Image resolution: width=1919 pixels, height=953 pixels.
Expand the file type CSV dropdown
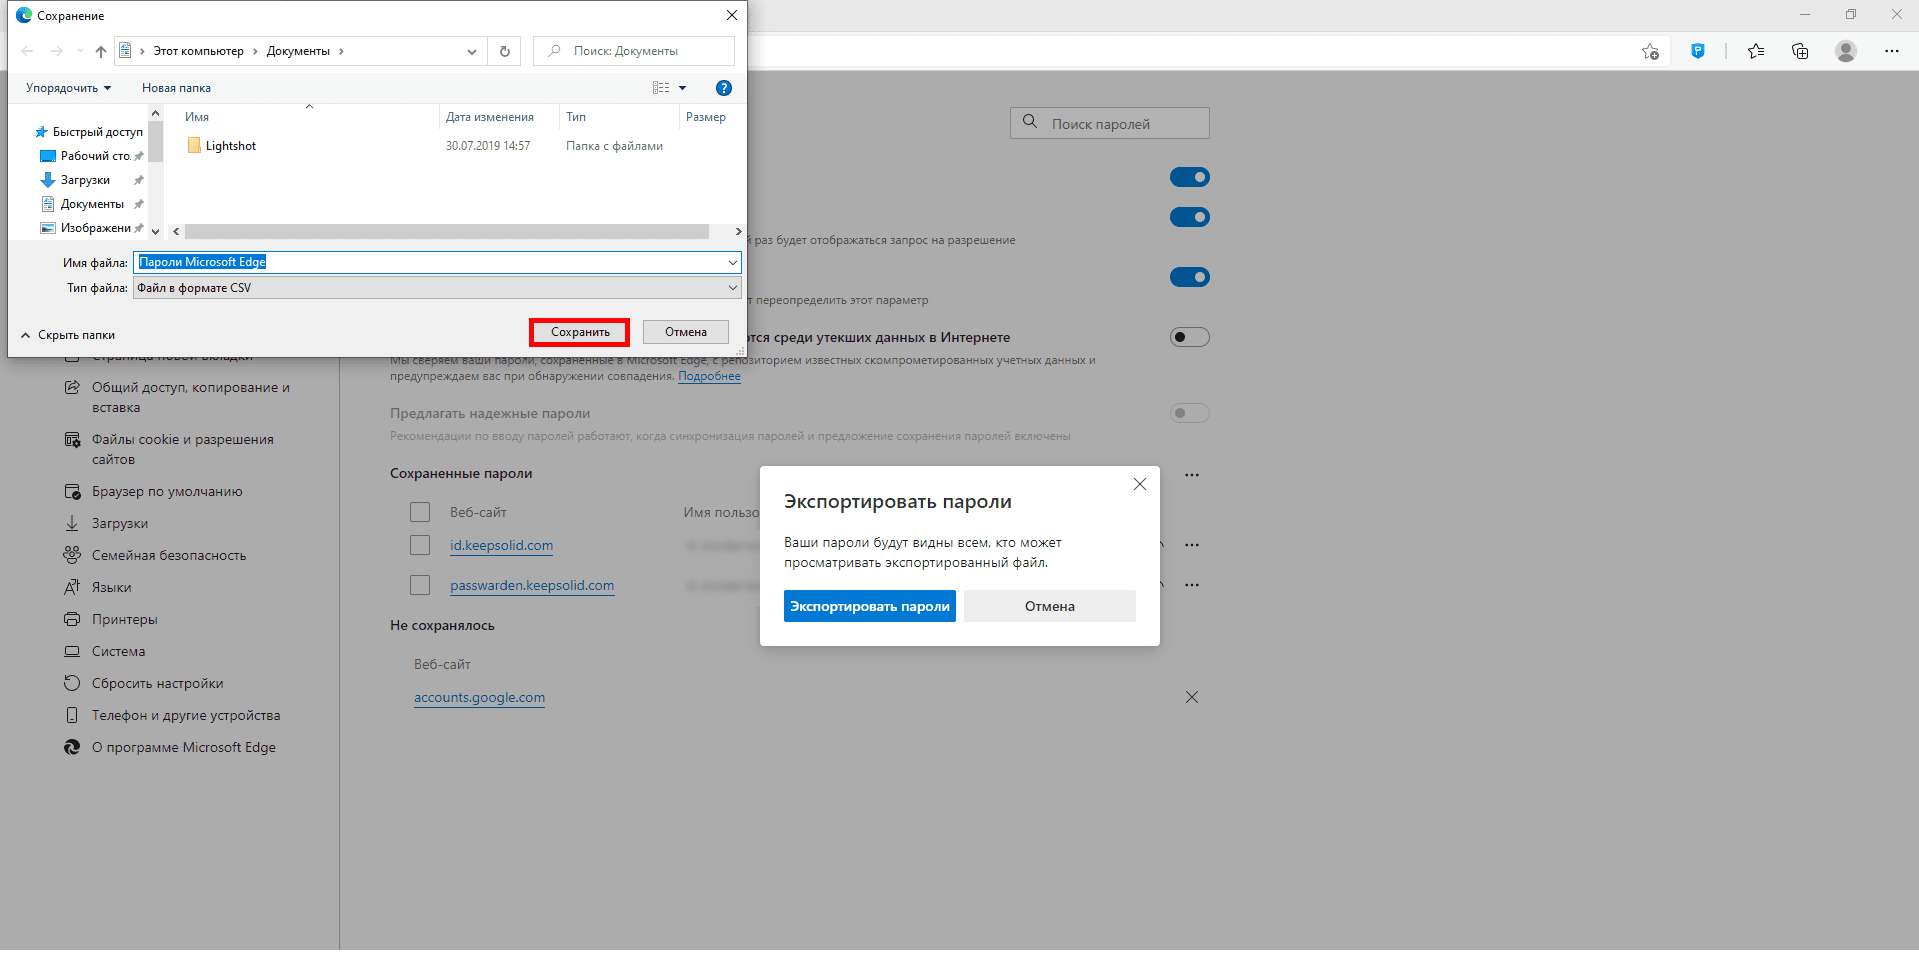click(732, 288)
